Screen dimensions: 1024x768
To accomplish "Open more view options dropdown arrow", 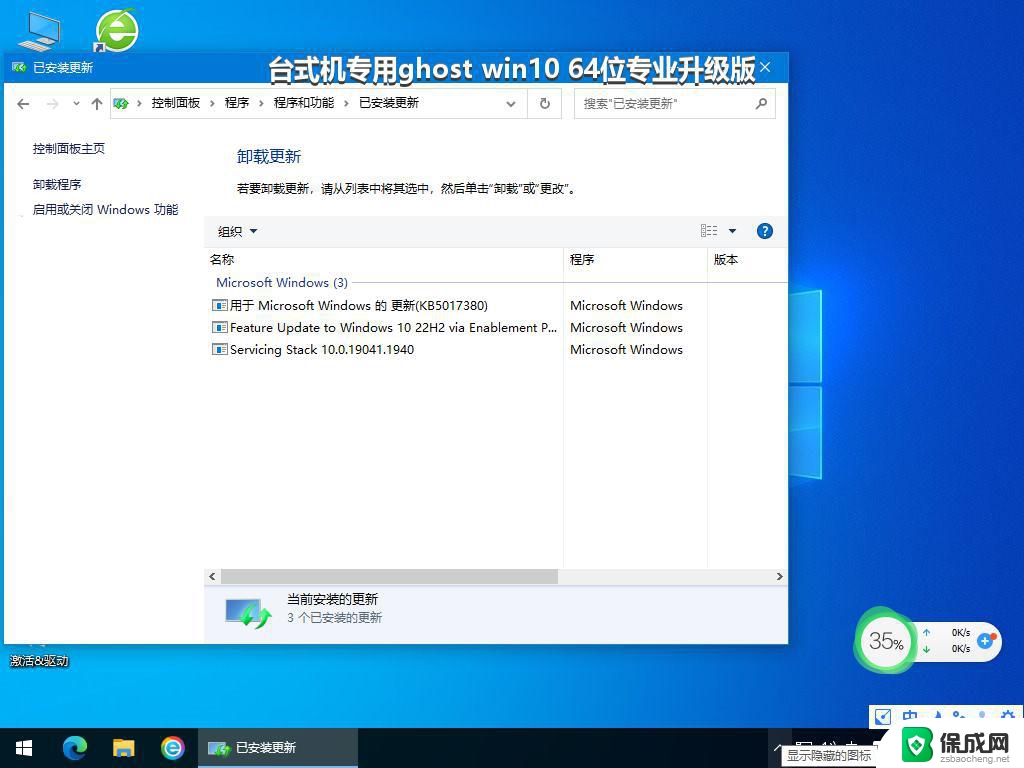I will [732, 231].
